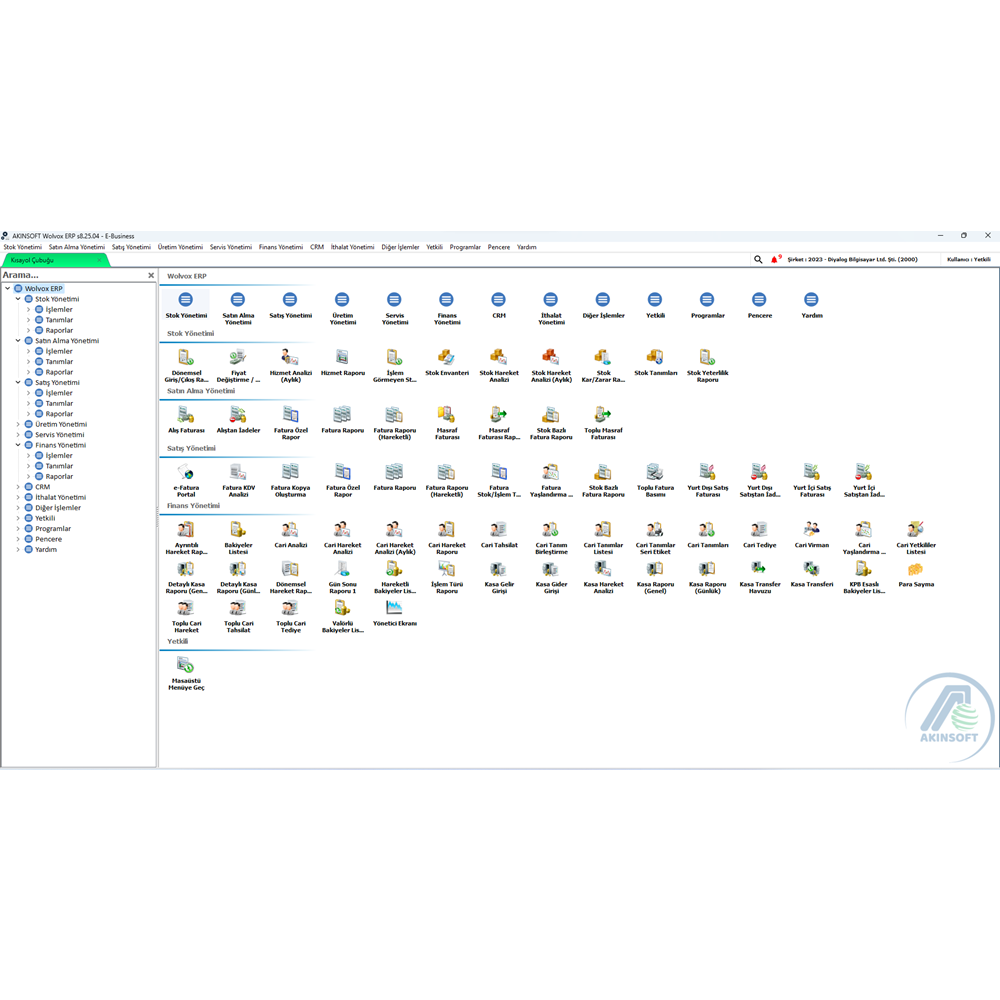Open the Para Sayma icon
Image resolution: width=1000 pixels, height=1000 pixels.
coord(915,570)
